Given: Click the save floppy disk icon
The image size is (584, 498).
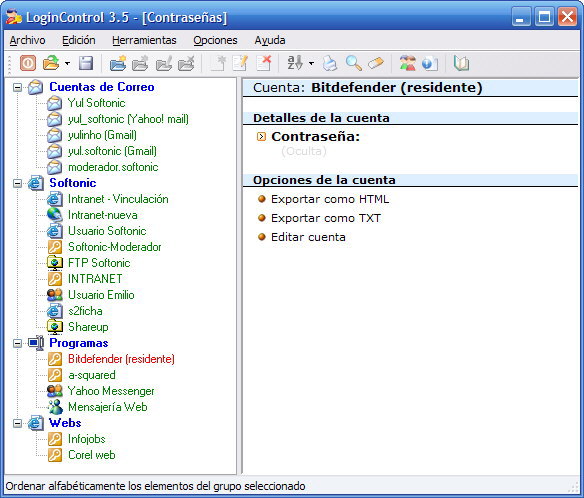Looking at the screenshot, I should [86, 63].
